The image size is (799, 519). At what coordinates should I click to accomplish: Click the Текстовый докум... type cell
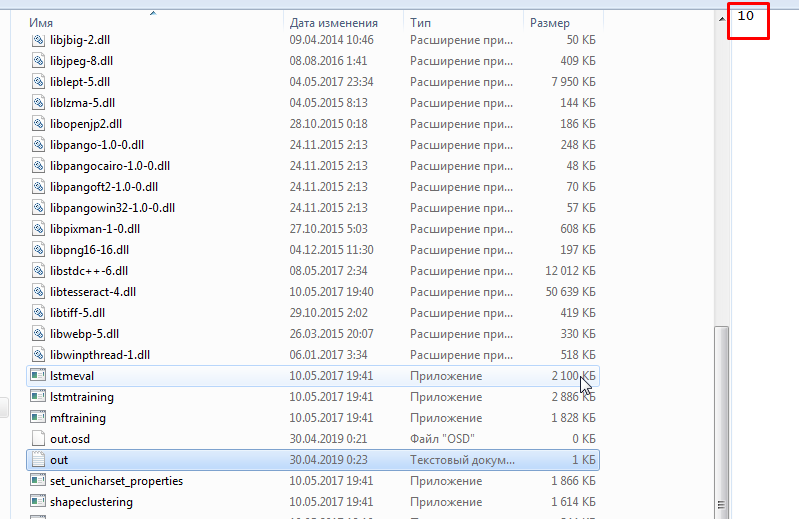pos(462,459)
